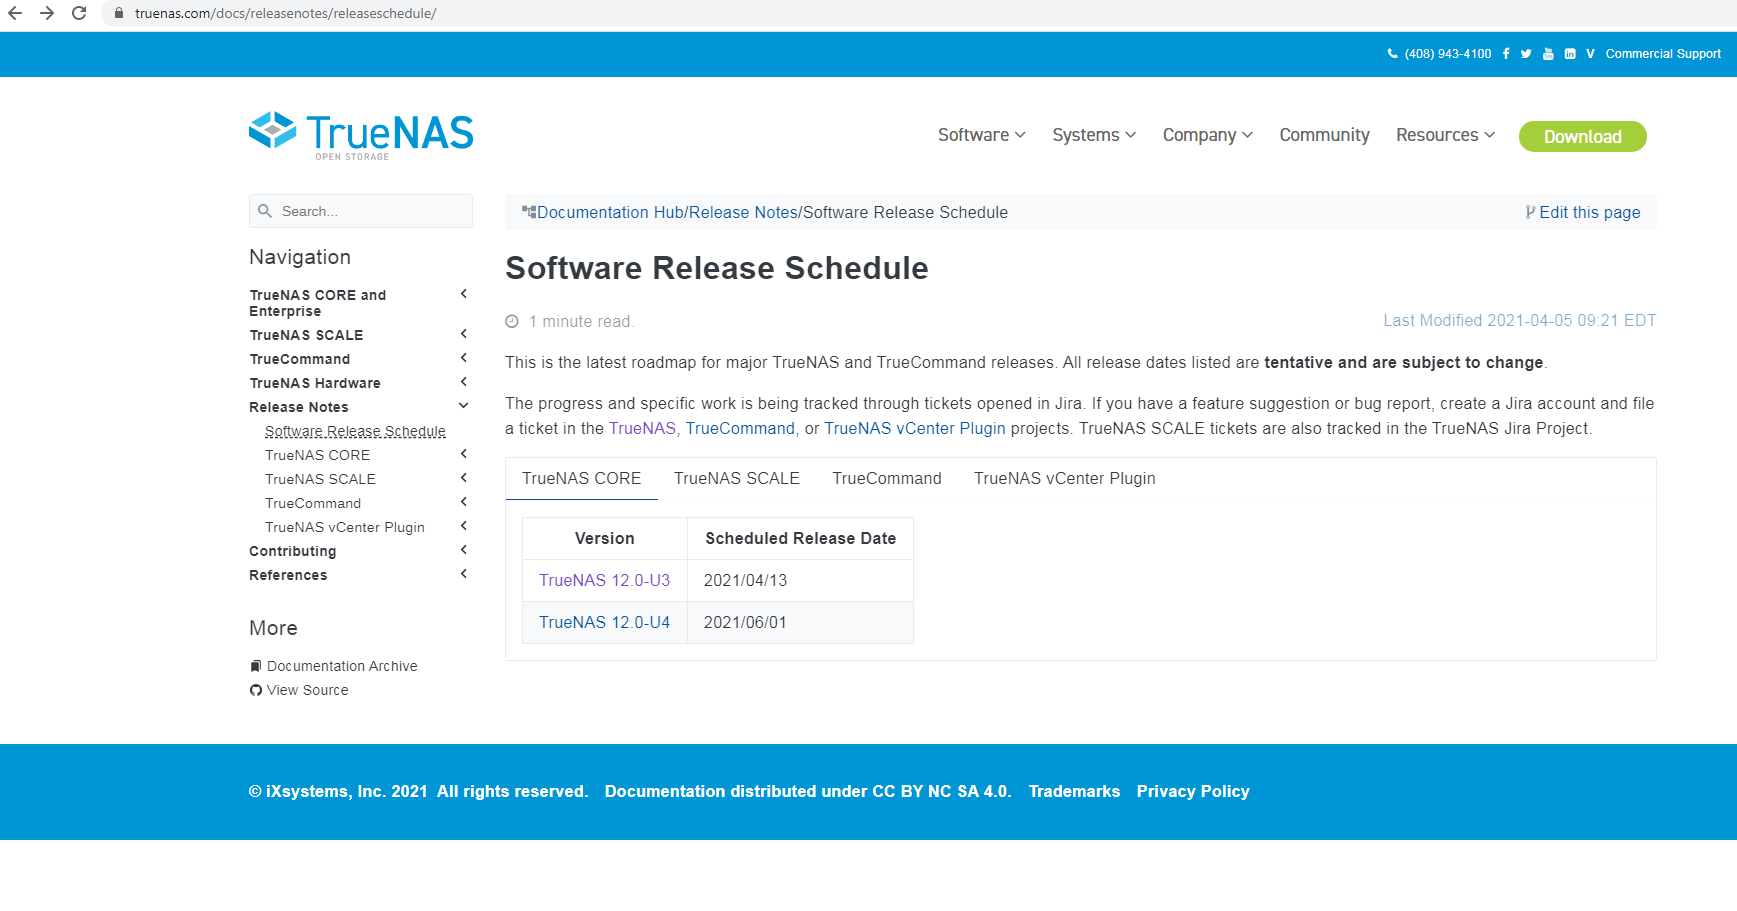Click the CC BY NC SA 4.0 license text
Image resolution: width=1737 pixels, height=911 pixels.
tap(940, 791)
